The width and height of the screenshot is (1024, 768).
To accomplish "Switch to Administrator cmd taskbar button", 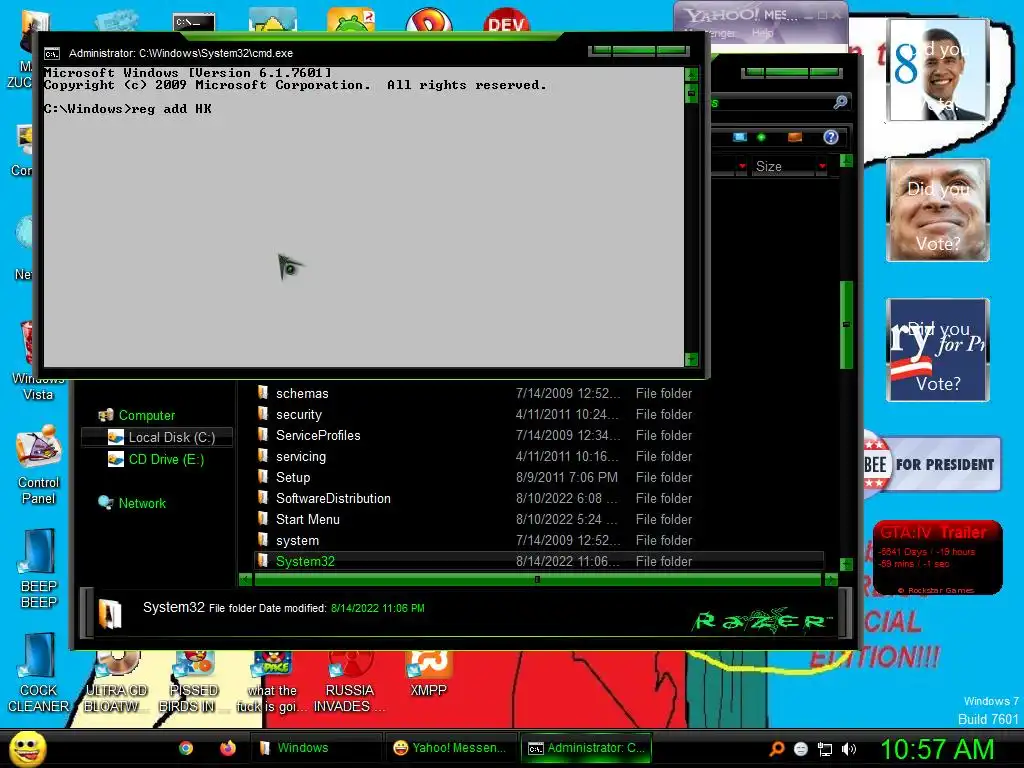I will 586,748.
